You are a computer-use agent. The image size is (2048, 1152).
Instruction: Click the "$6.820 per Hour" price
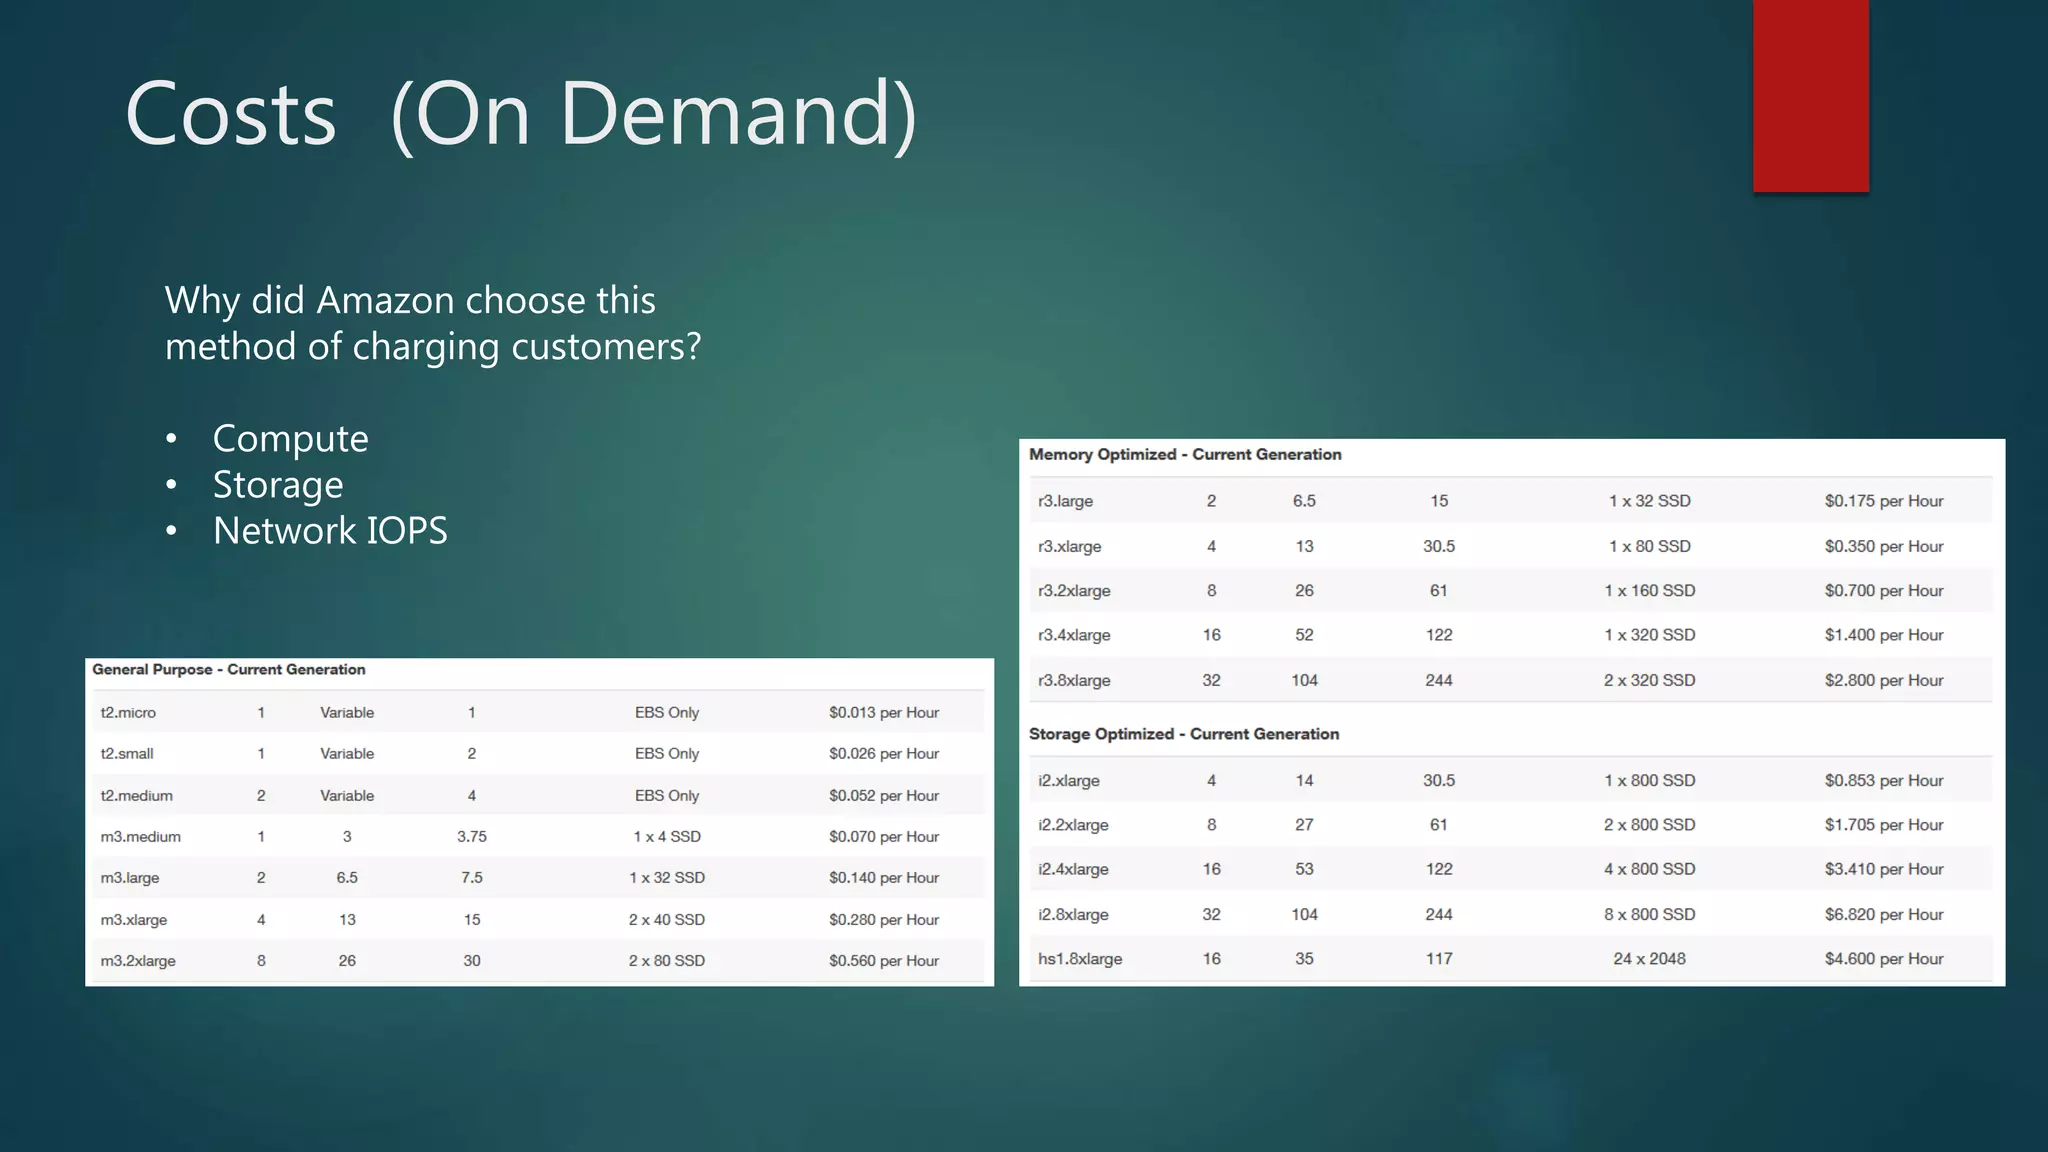pos(1884,914)
